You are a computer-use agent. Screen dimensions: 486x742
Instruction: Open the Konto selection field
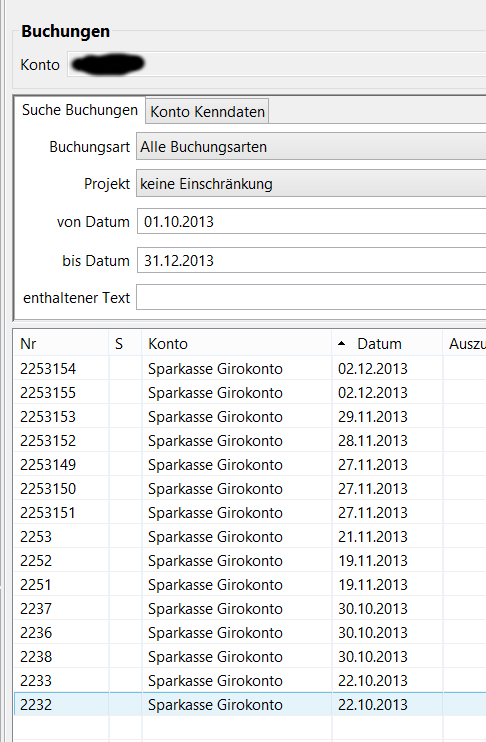[x=277, y=64]
